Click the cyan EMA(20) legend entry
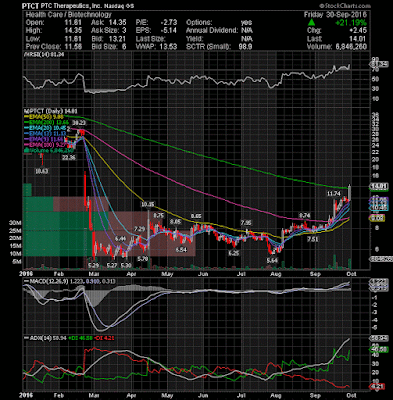 45,128
